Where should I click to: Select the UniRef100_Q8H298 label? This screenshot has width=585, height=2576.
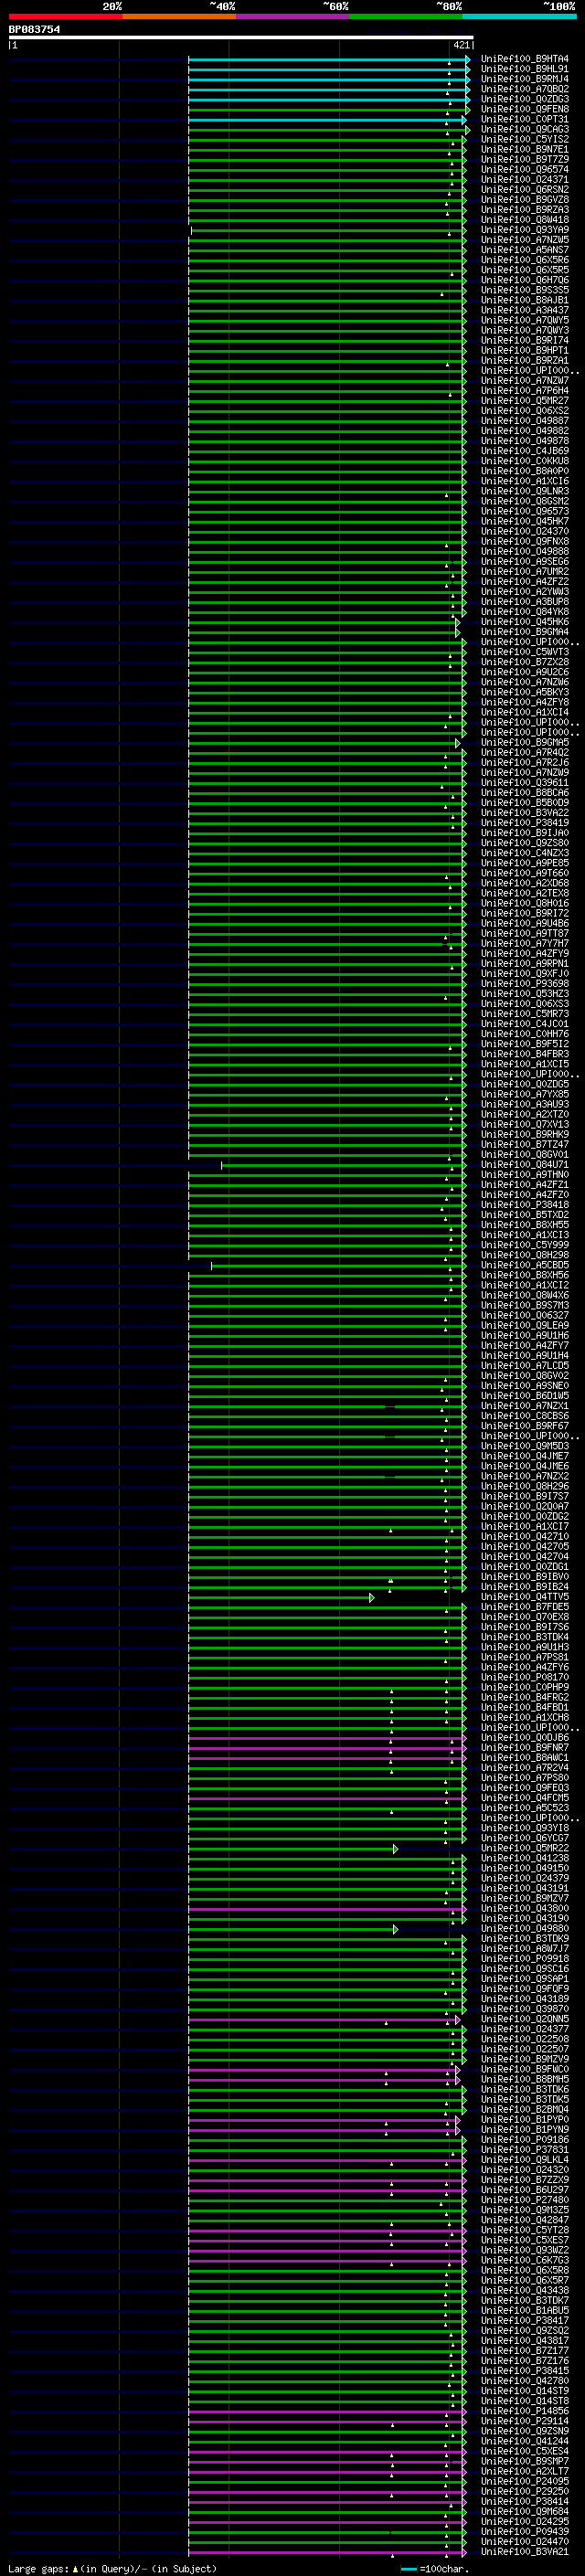tap(525, 1255)
